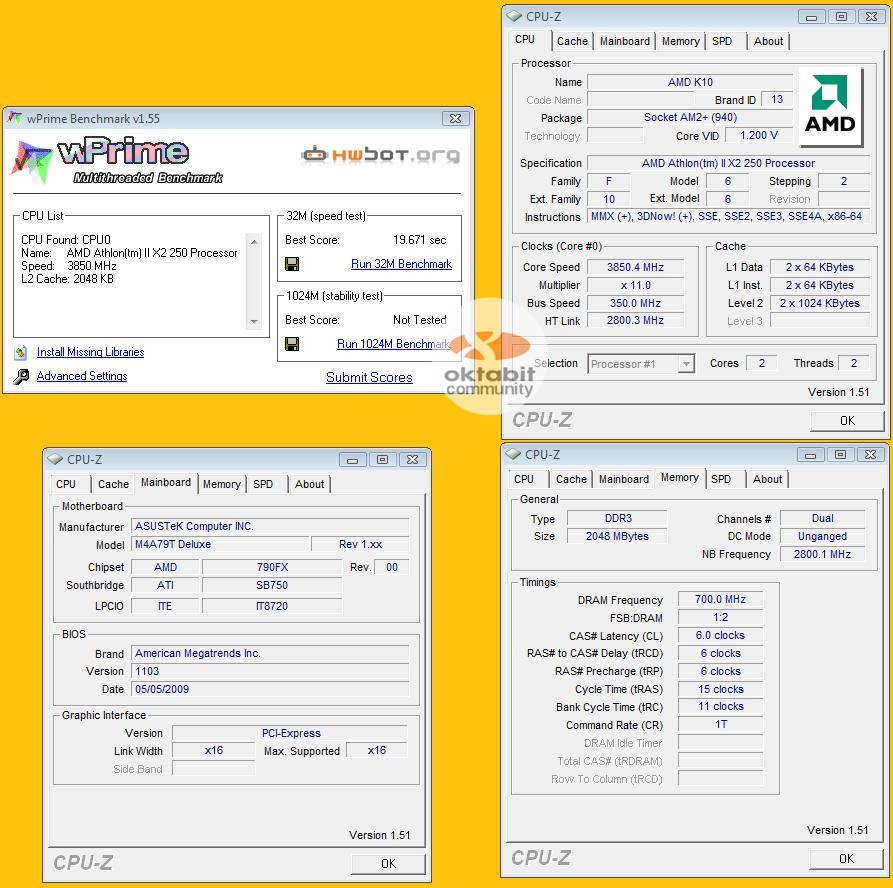The width and height of the screenshot is (893, 888).
Task: Click the wPrime logo icon
Action: tap(32, 161)
